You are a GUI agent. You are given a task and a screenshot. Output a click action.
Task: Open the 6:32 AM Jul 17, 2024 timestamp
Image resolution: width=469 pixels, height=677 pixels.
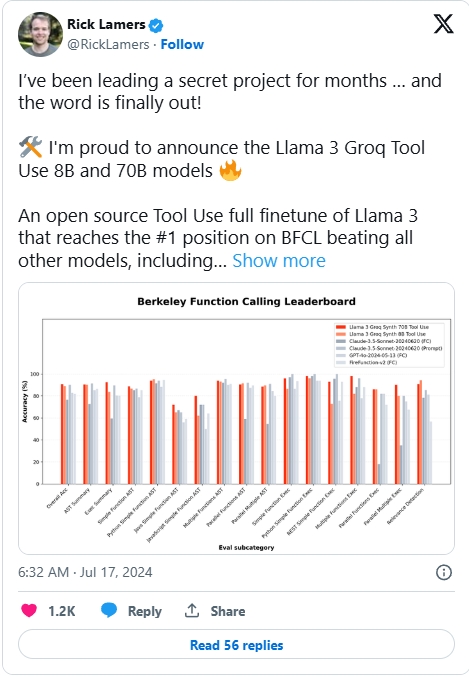coord(85,572)
